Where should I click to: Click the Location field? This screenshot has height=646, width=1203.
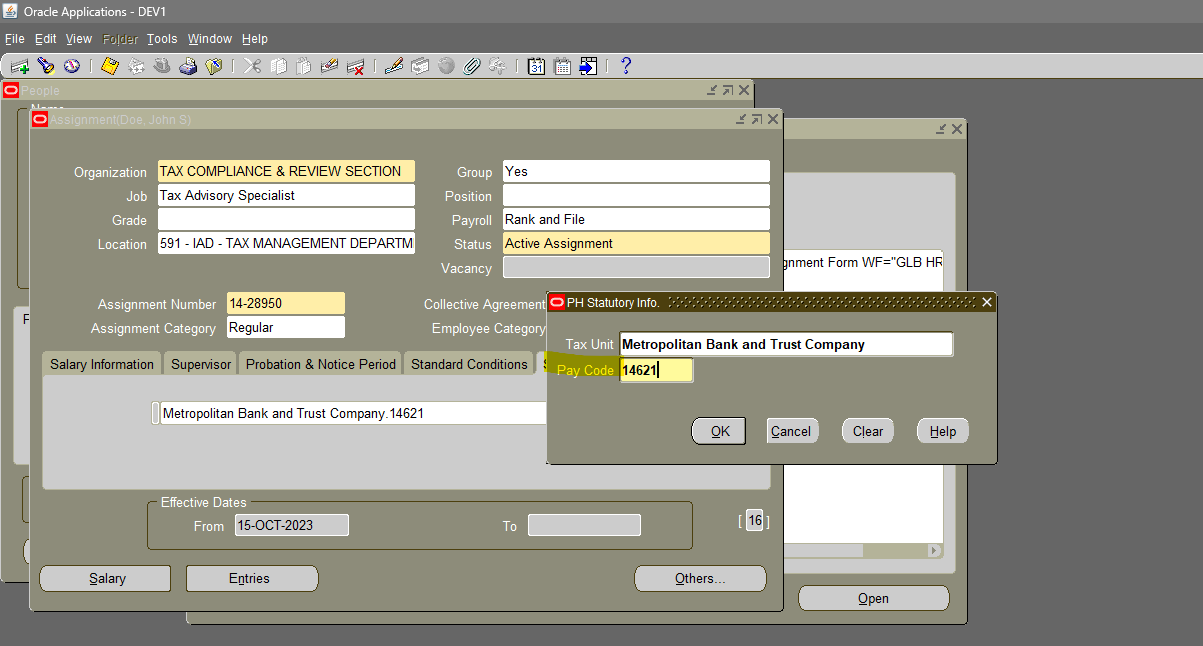286,243
